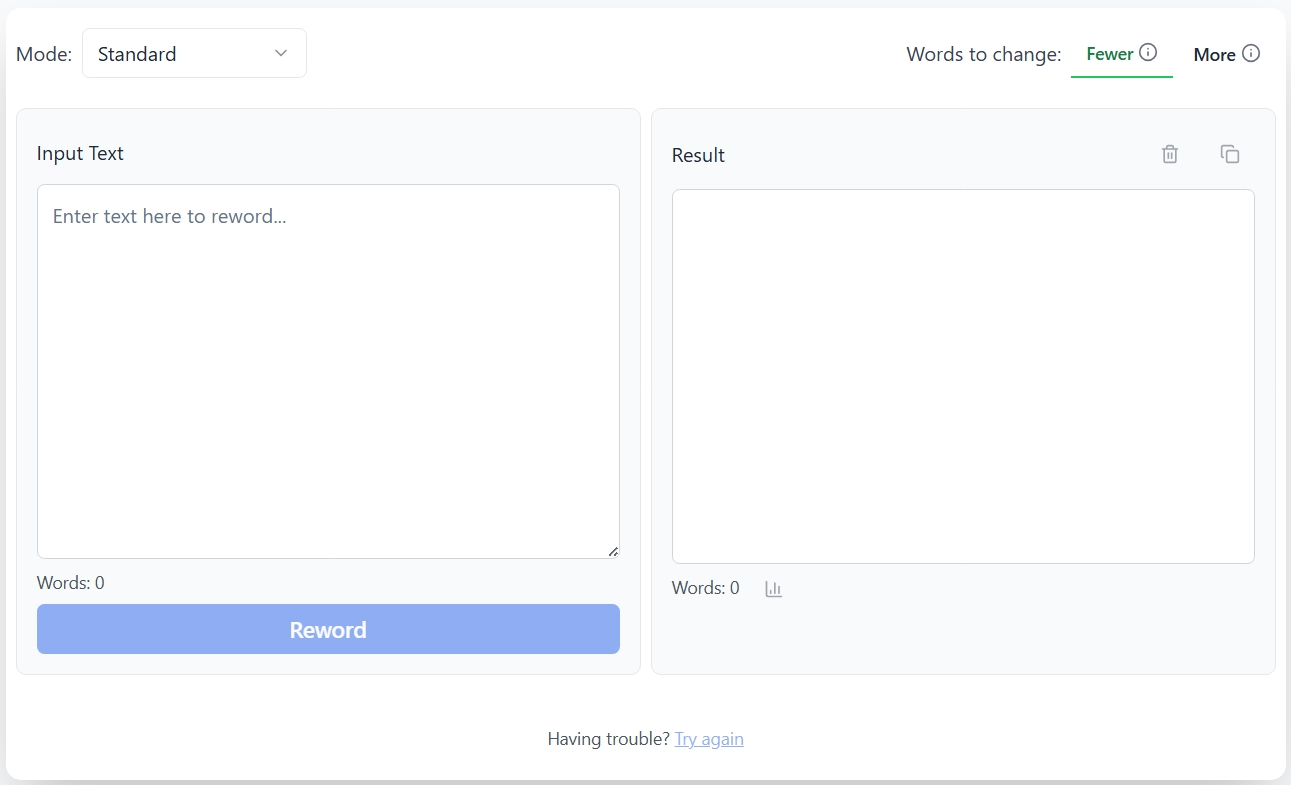Image resolution: width=1291 pixels, height=785 pixels.
Task: Click inside the Enter text here field
Action: (328, 370)
